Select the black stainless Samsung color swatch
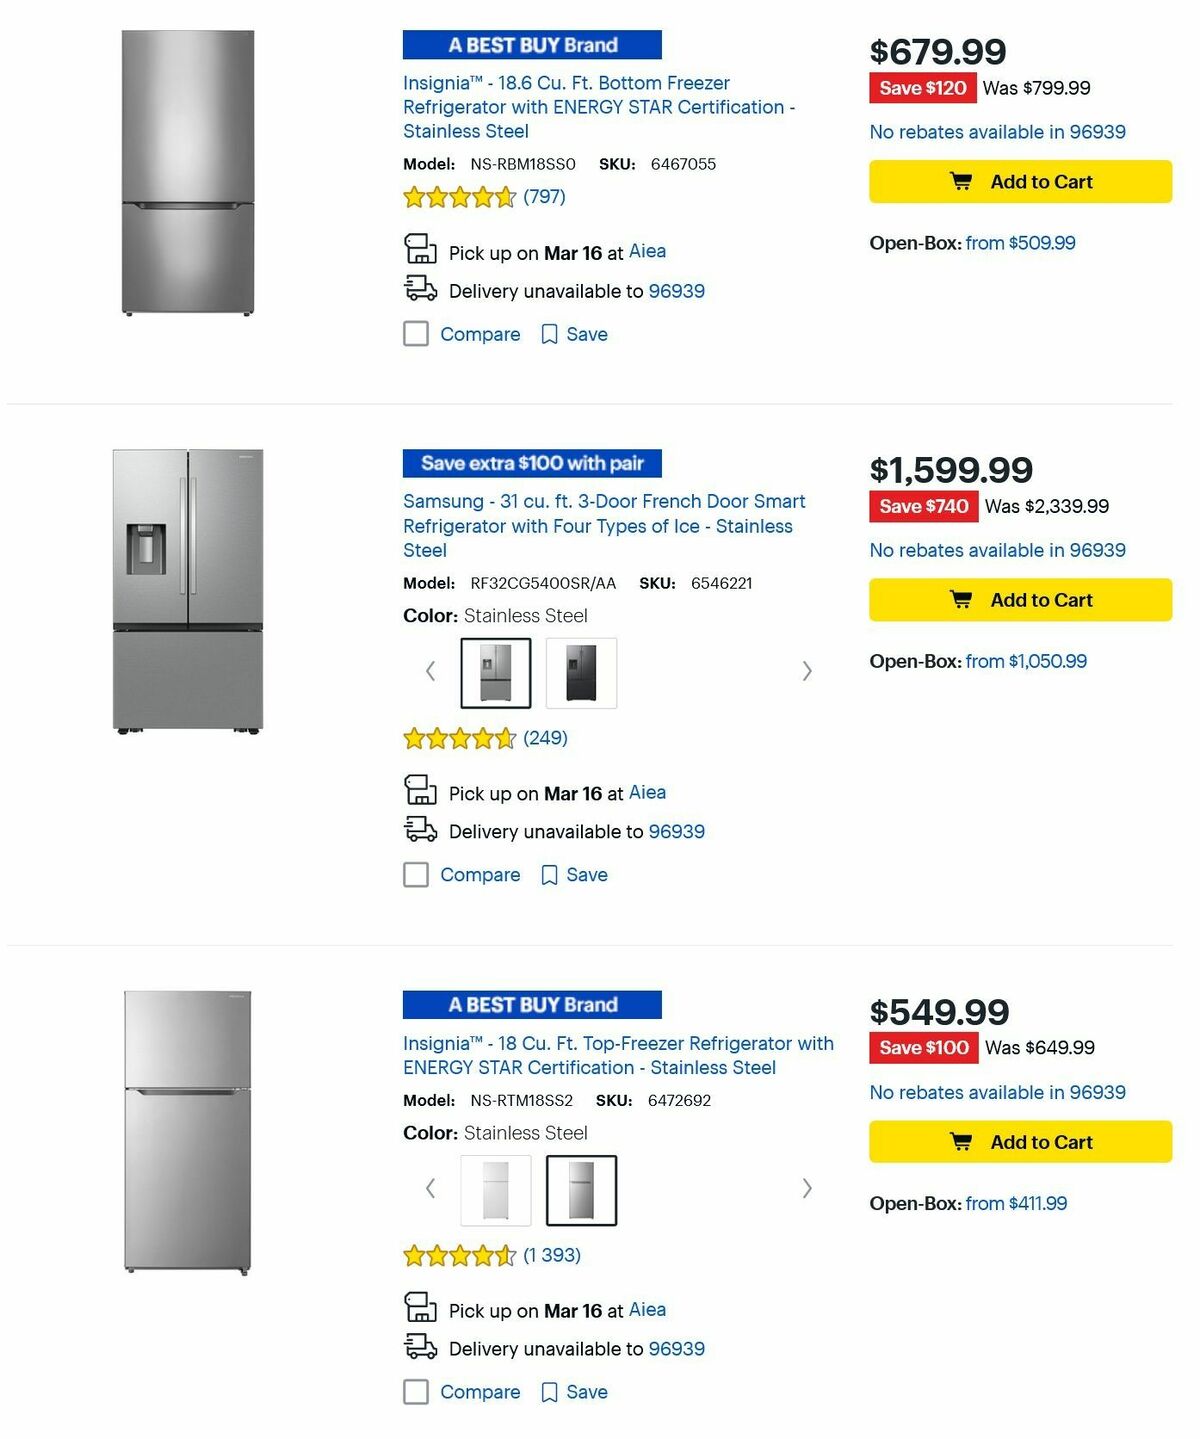 (x=581, y=672)
